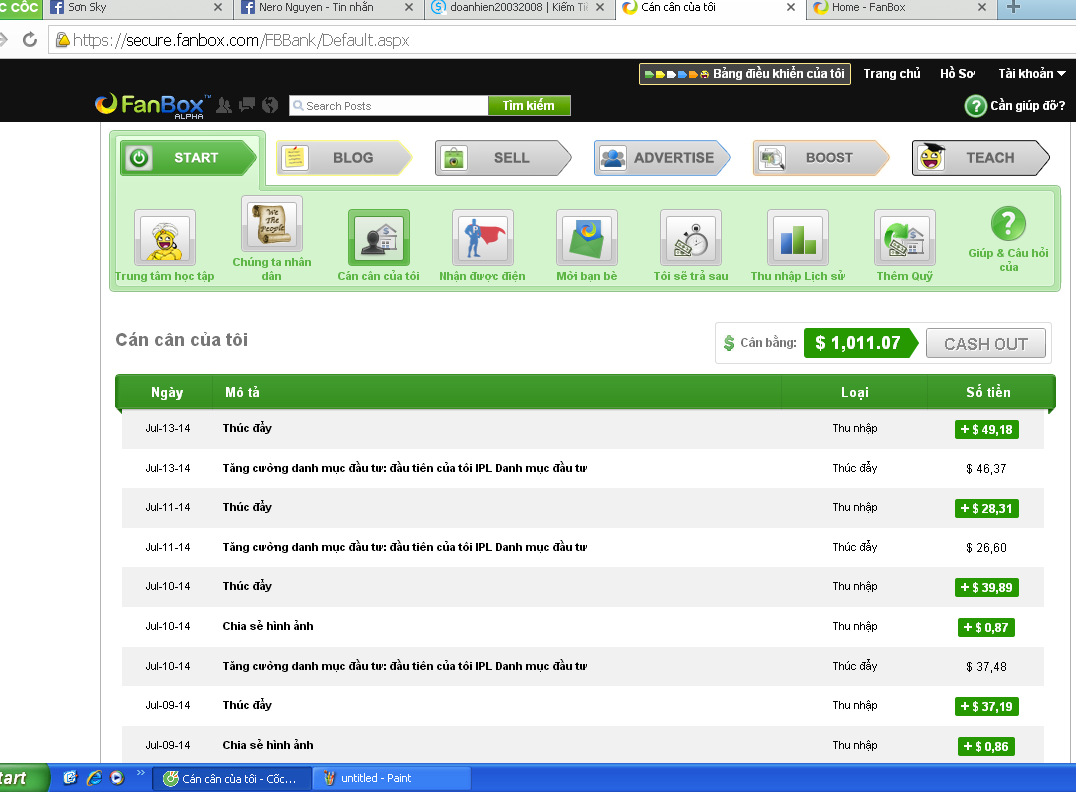The image size is (1076, 792).
Task: Select the Cán cân của tôi bank icon
Action: click(x=379, y=237)
